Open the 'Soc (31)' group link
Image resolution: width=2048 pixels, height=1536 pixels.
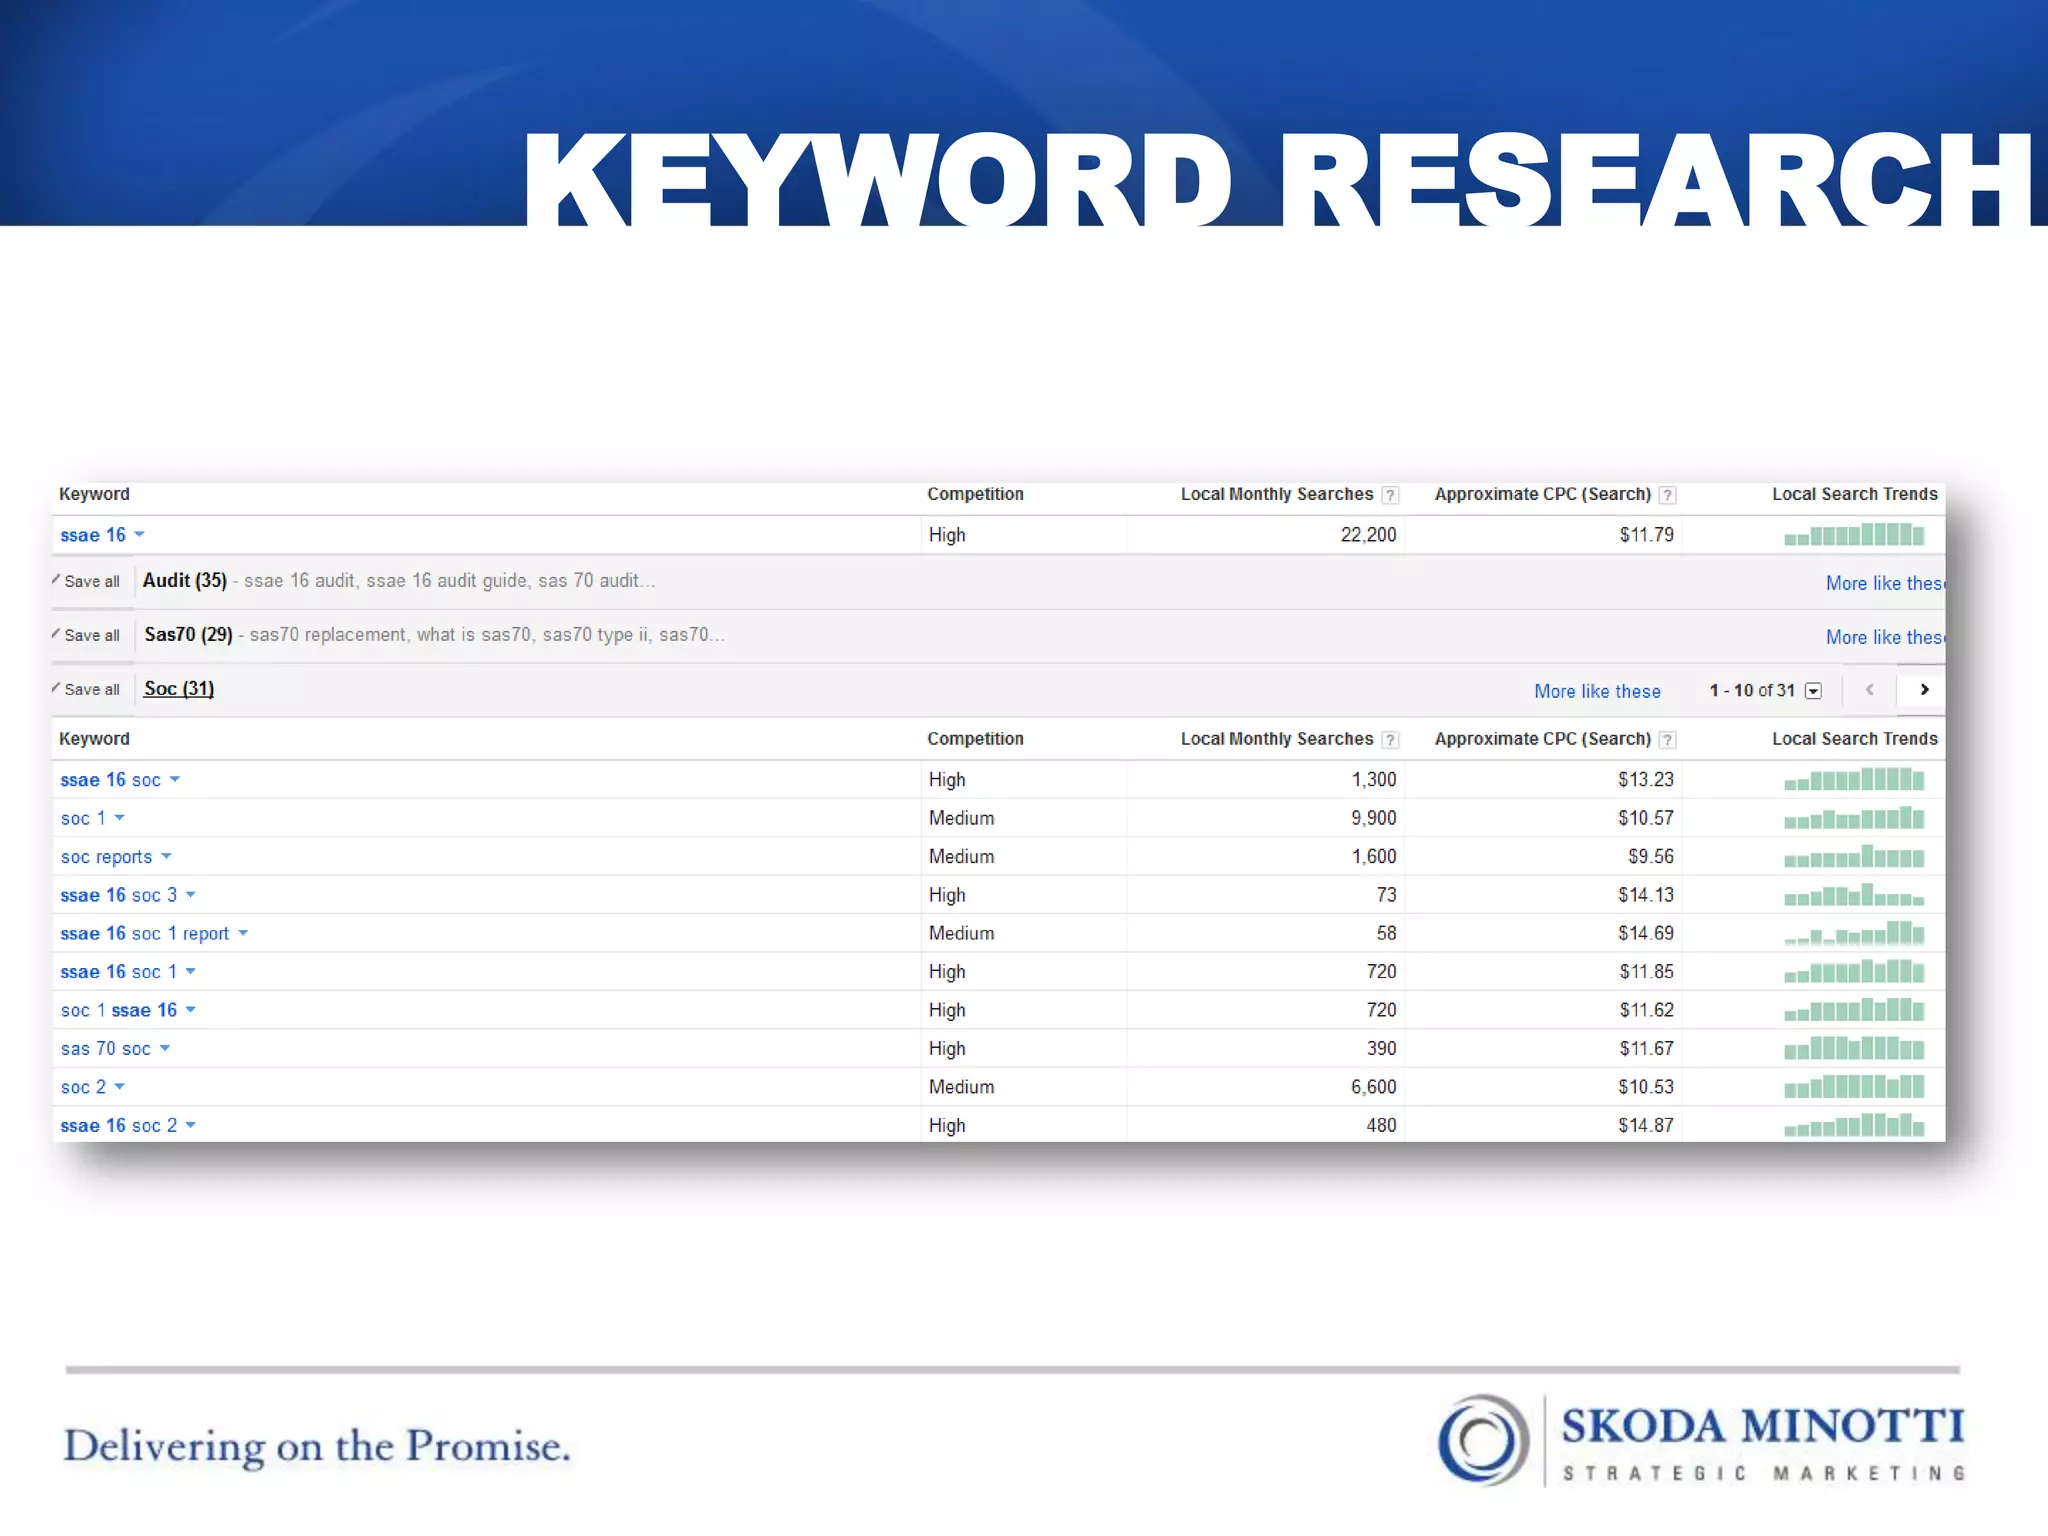coord(179,689)
